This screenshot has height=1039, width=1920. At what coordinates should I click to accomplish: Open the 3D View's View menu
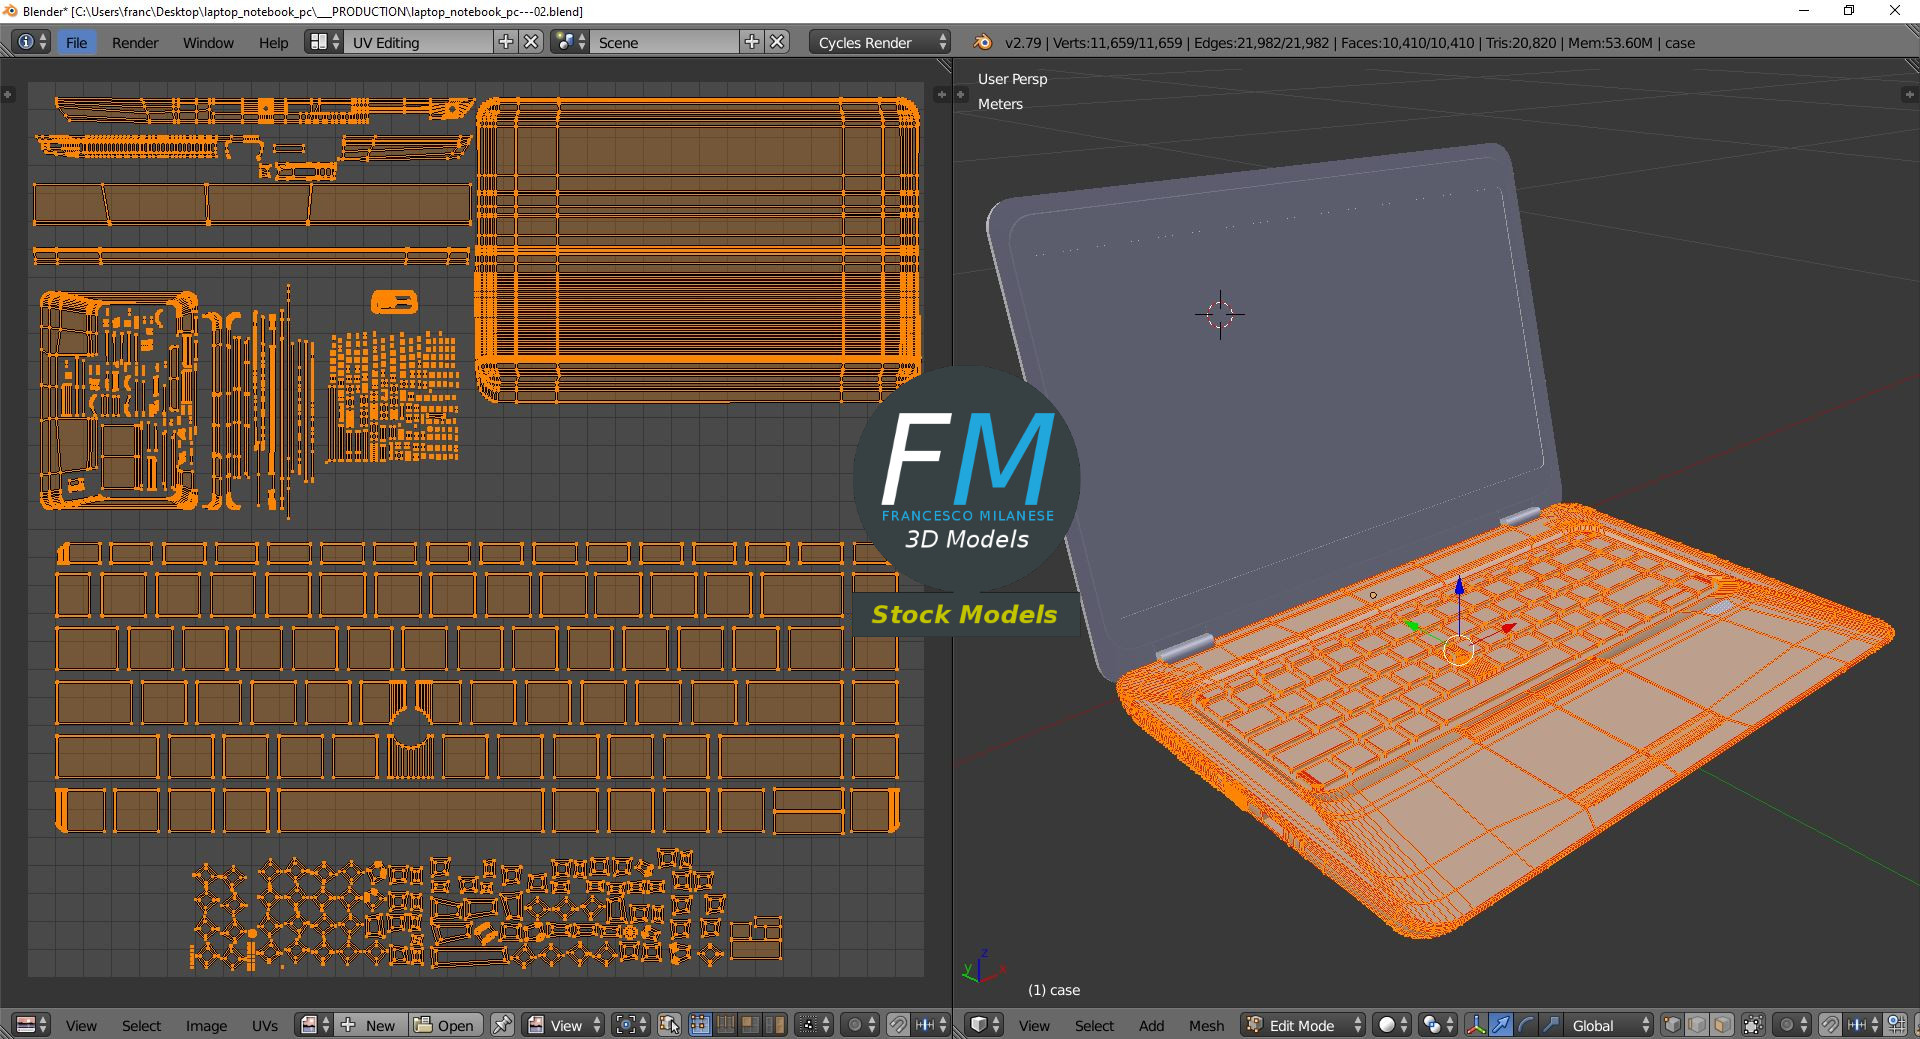tap(1034, 1025)
